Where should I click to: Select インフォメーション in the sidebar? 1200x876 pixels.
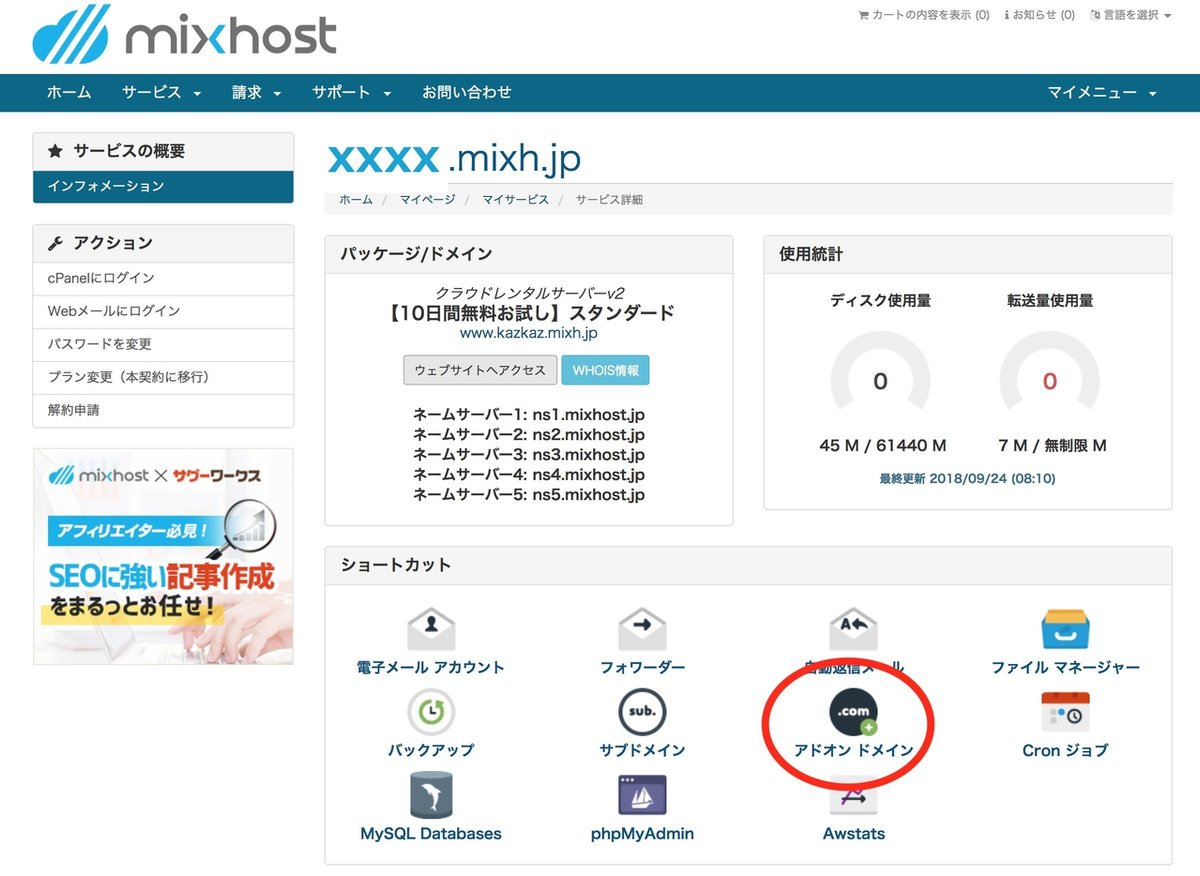tap(163, 186)
